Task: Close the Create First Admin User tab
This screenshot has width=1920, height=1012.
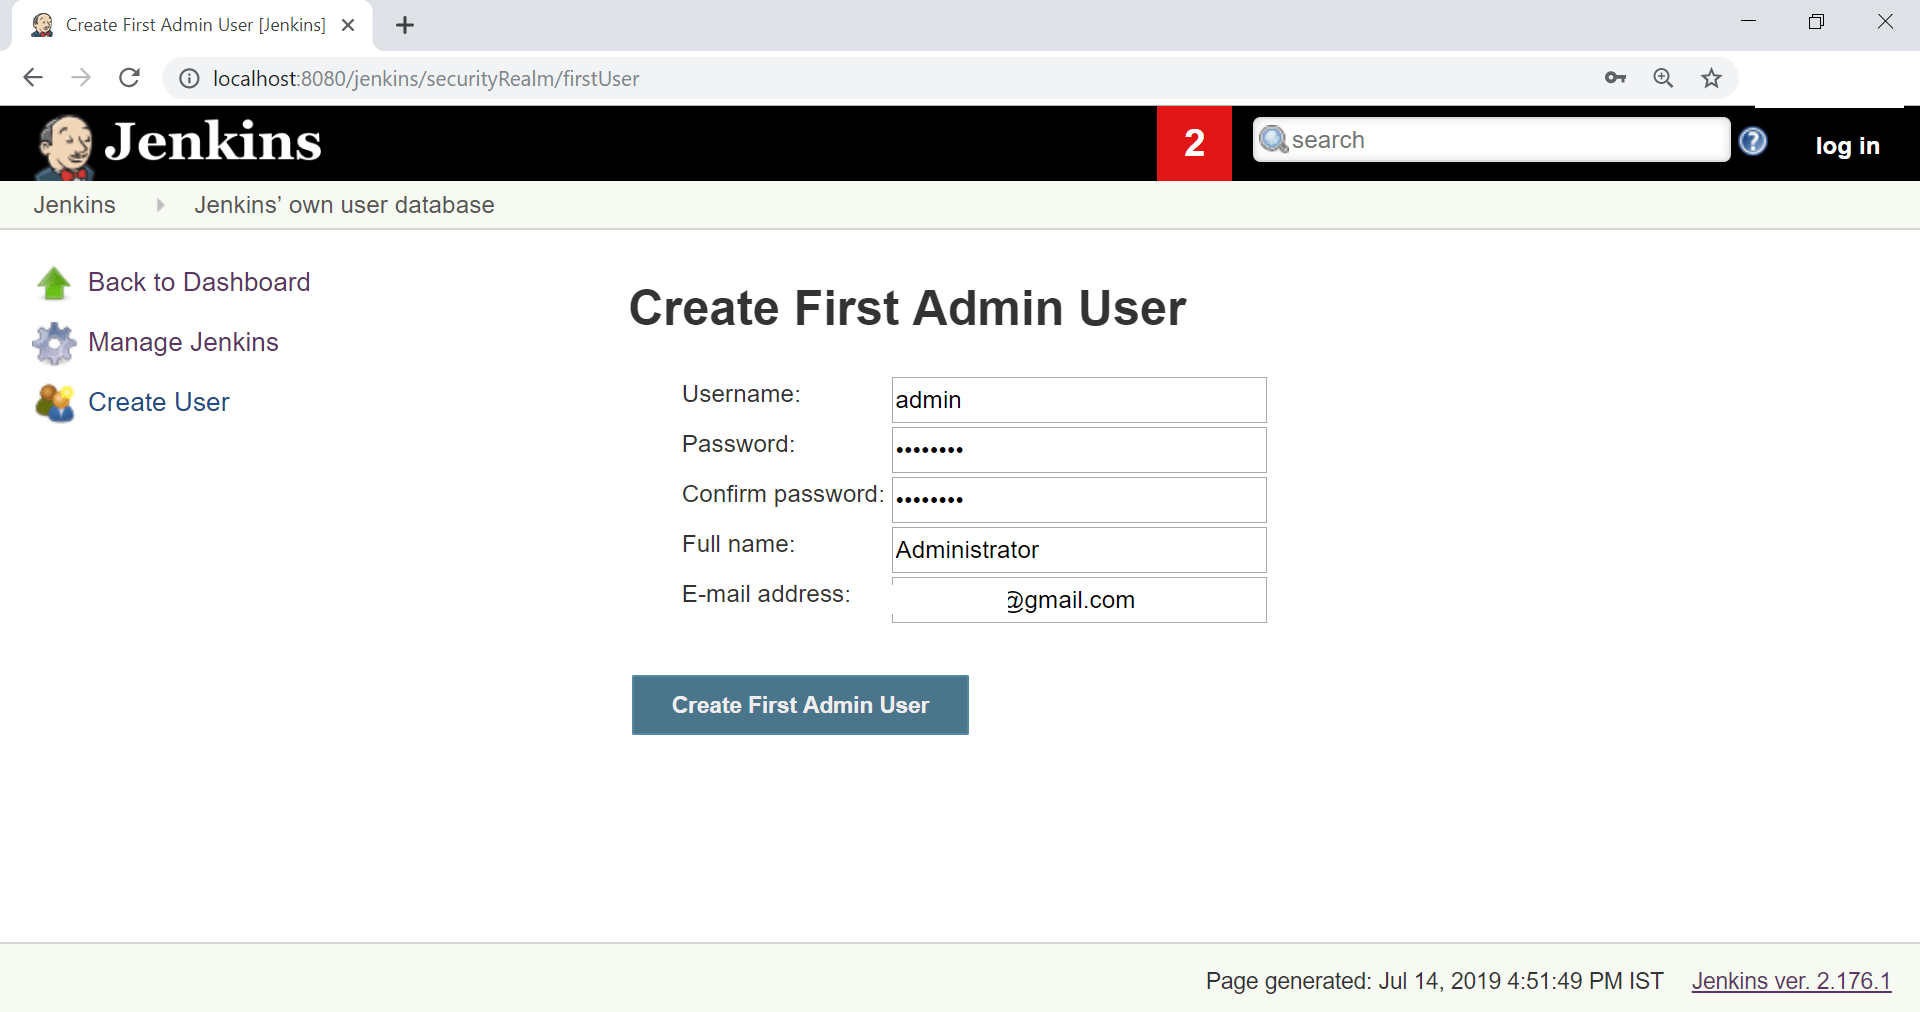Action: [x=348, y=25]
